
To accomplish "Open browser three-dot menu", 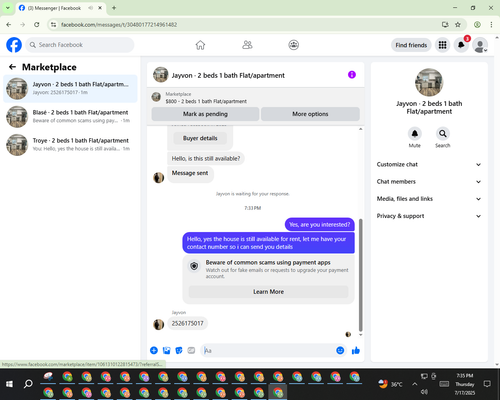I will point(491,24).
